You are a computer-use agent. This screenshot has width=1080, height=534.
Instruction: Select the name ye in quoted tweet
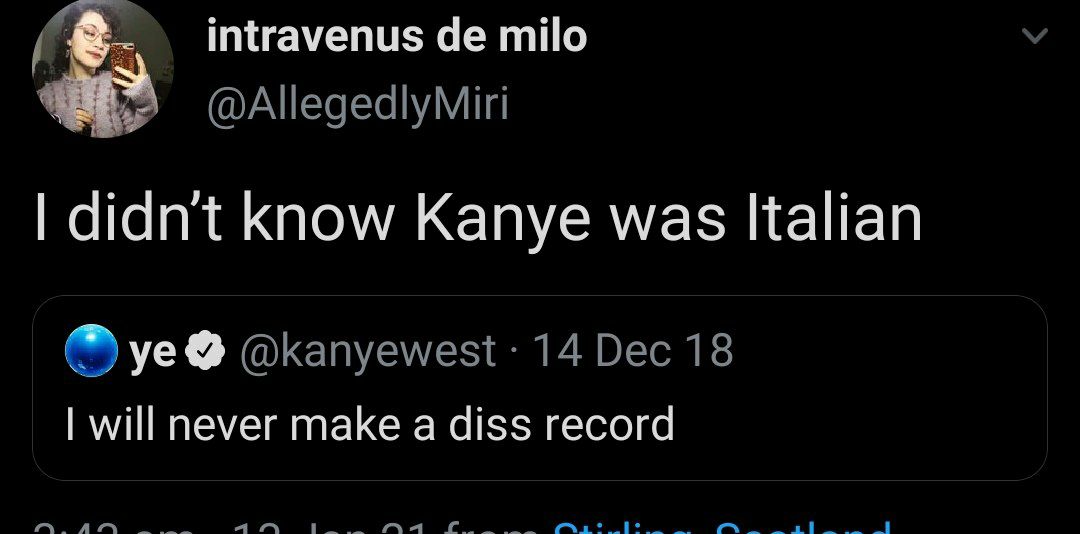click(x=153, y=351)
